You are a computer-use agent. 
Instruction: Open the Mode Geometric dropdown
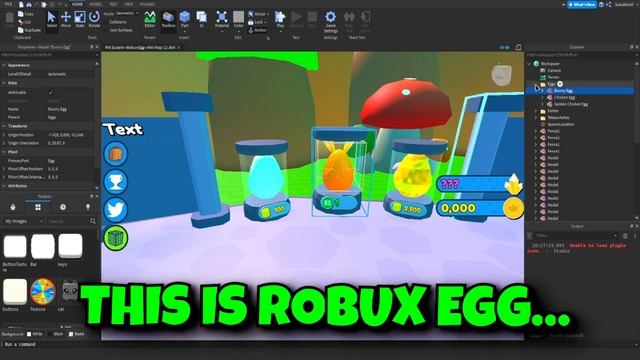click(x=126, y=13)
